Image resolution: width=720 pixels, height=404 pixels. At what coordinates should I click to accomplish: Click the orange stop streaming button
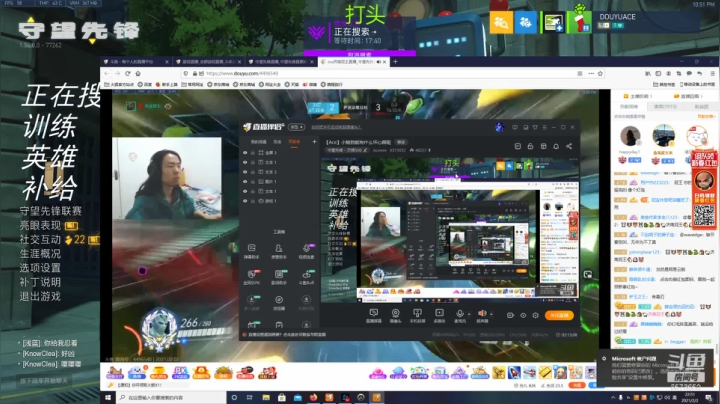560,315
